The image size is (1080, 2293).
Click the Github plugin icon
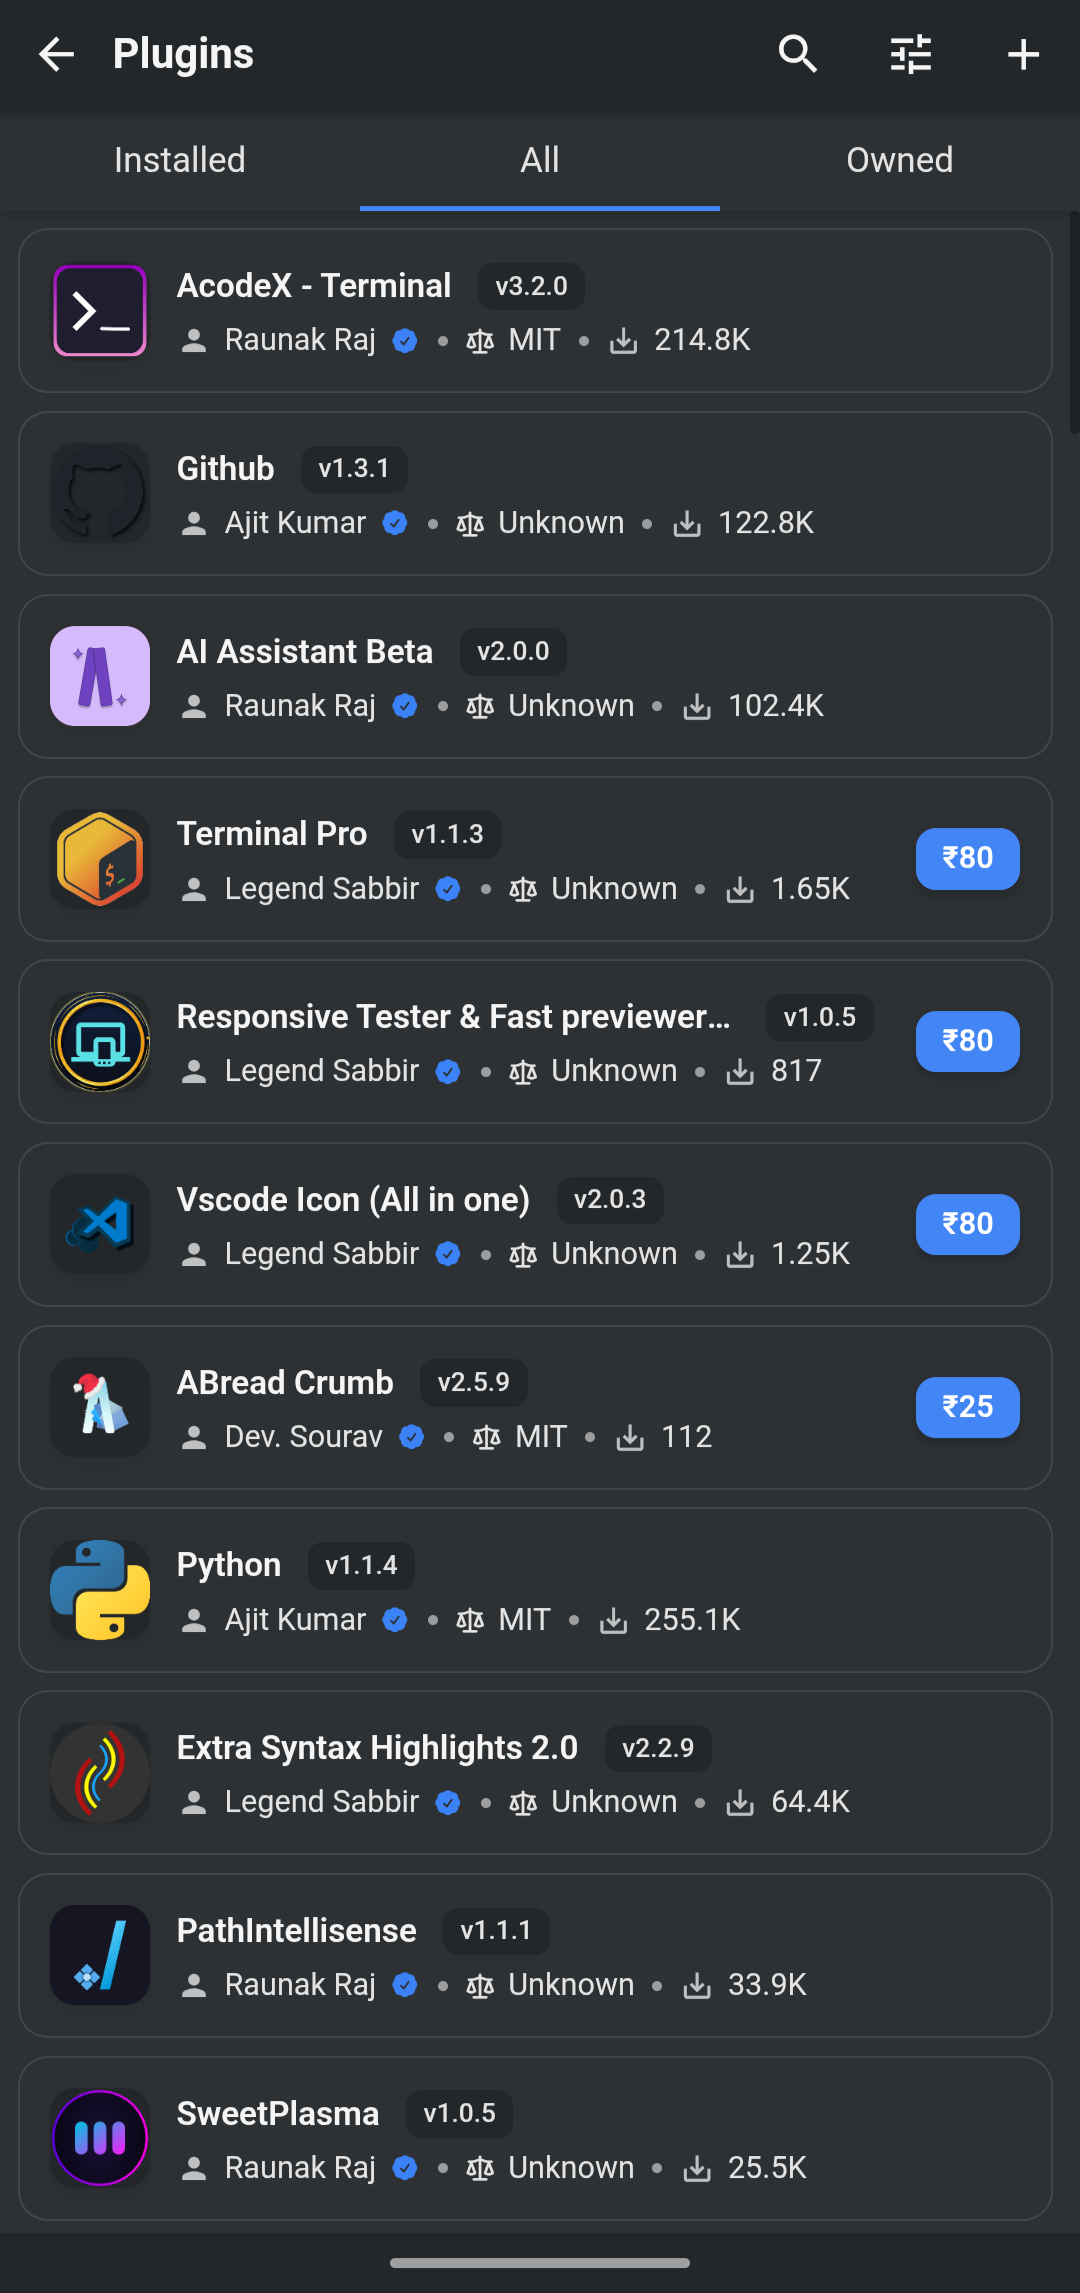point(100,493)
